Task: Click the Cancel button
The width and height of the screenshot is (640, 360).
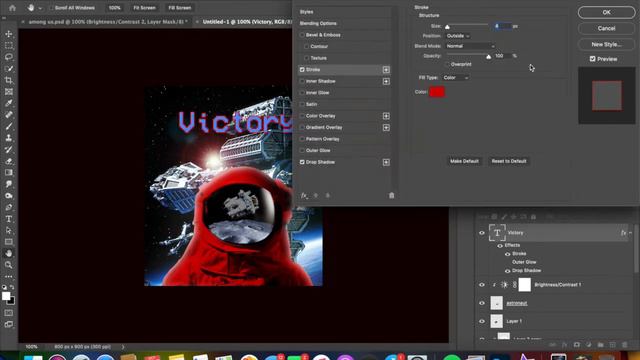Action: click(x=606, y=28)
